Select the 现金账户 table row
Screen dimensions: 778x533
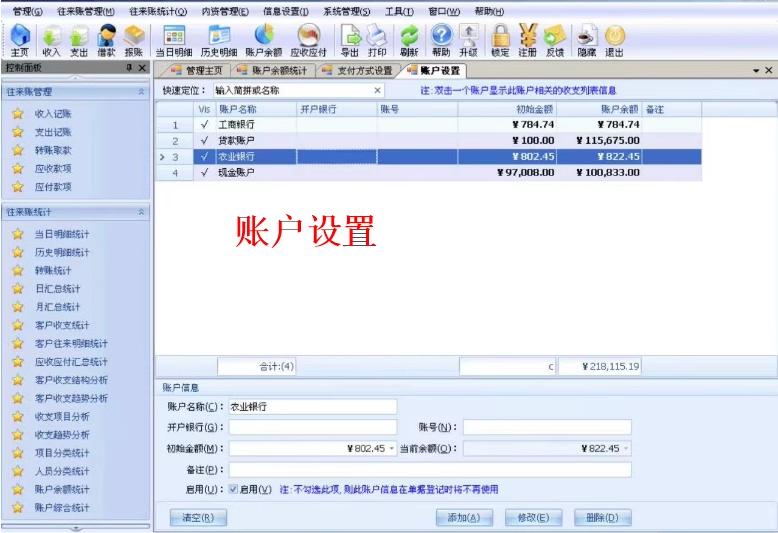pyautogui.click(x=428, y=172)
